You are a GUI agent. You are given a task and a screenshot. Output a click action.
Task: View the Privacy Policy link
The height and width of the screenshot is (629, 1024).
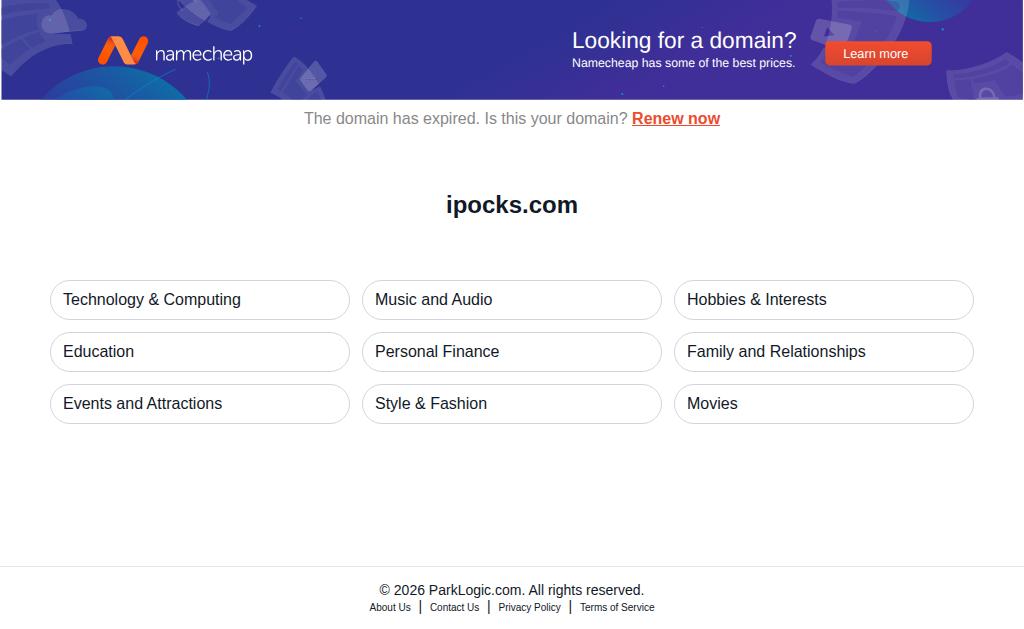[x=530, y=607]
